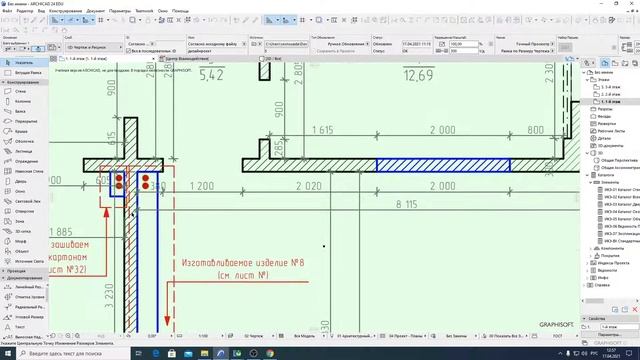Open the Project Map view in Navigator

(605, 63)
